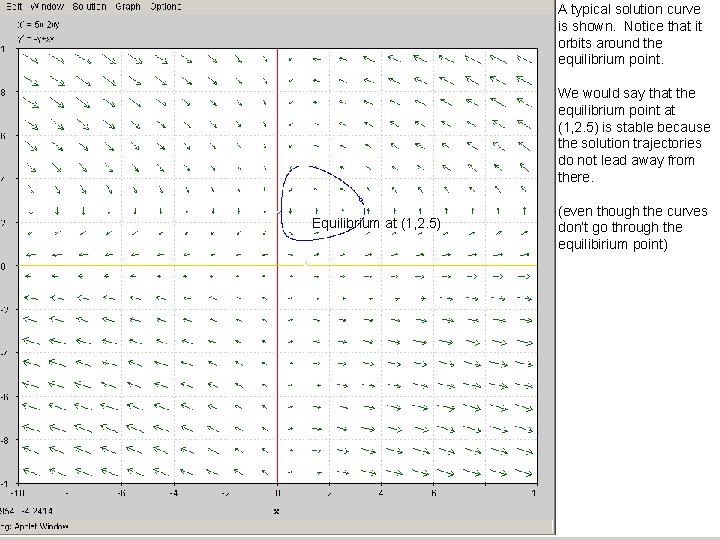This screenshot has height=540, width=720.
Task: Click the -10 tick label on the x-axis
Action: click(x=17, y=493)
